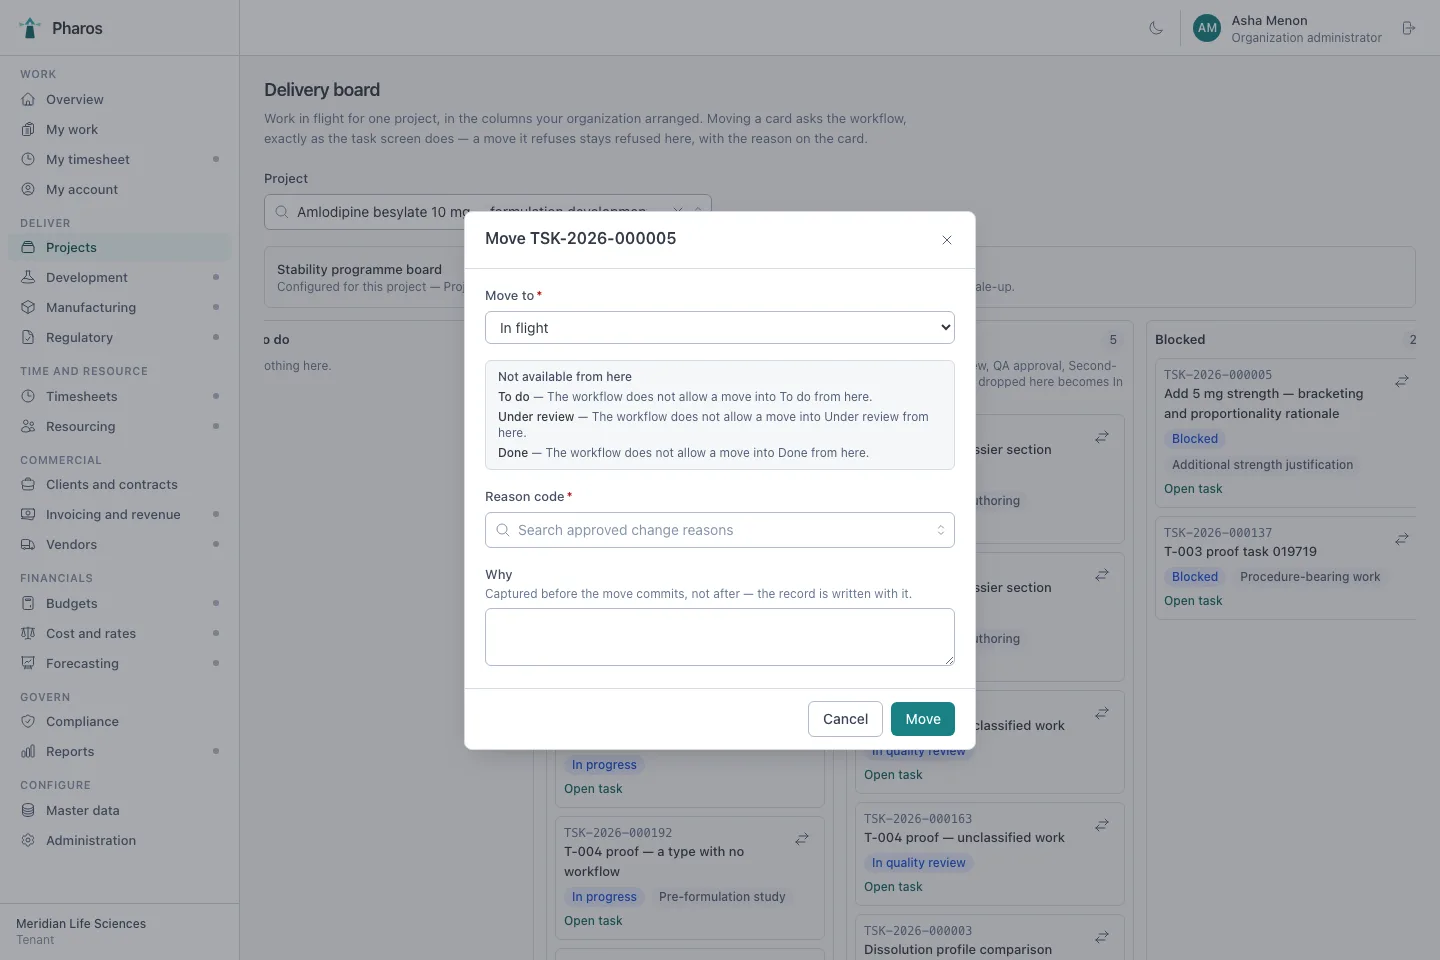Click the Compliance shield icon
Viewport: 1440px width, 960px height.
pyautogui.click(x=28, y=721)
